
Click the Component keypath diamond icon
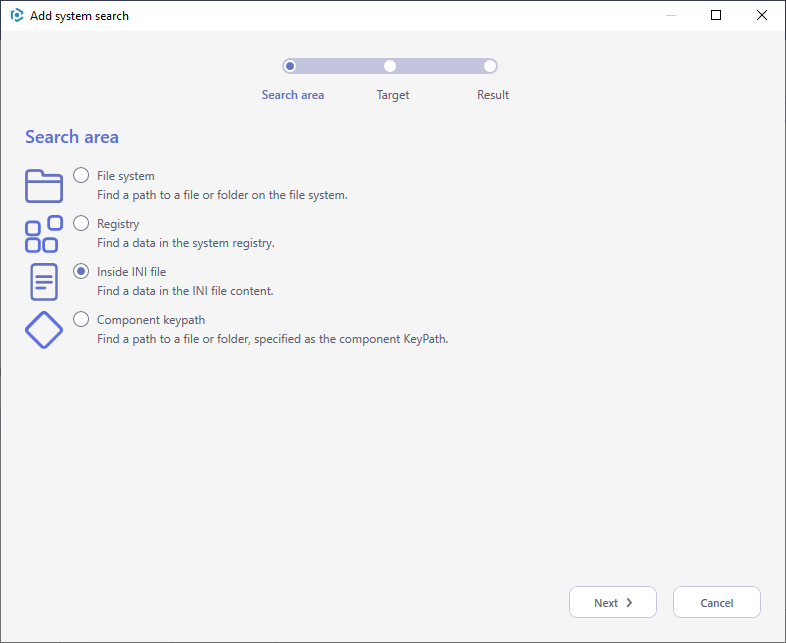pos(44,330)
